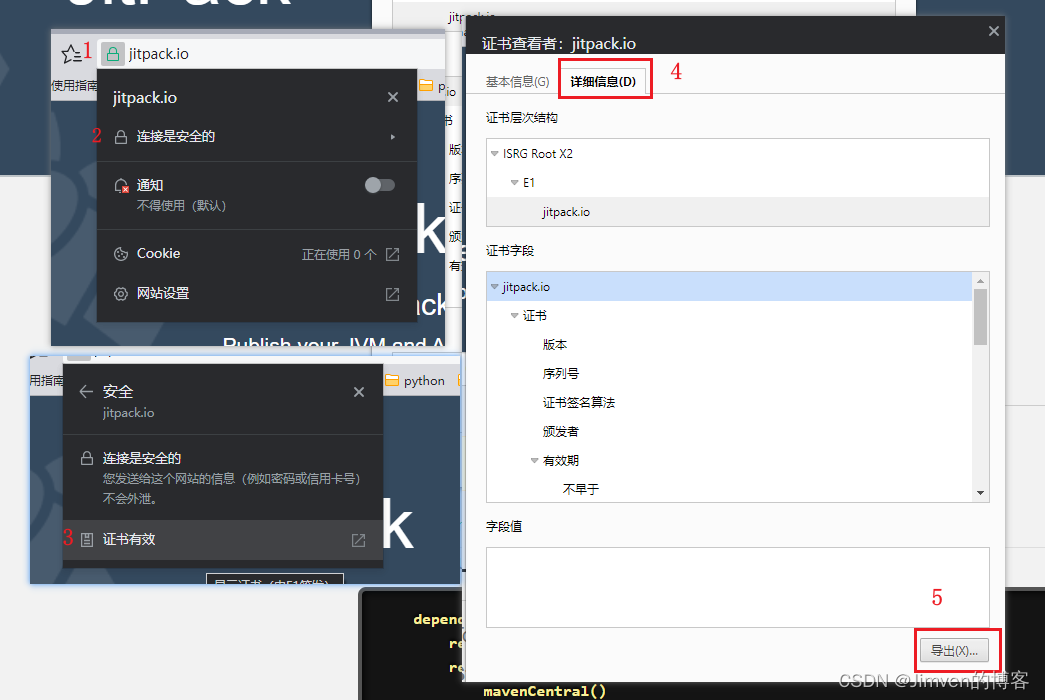The width and height of the screenshot is (1045, 700).
Task: Collapse the E1 hierarchy node
Action: 515,183
